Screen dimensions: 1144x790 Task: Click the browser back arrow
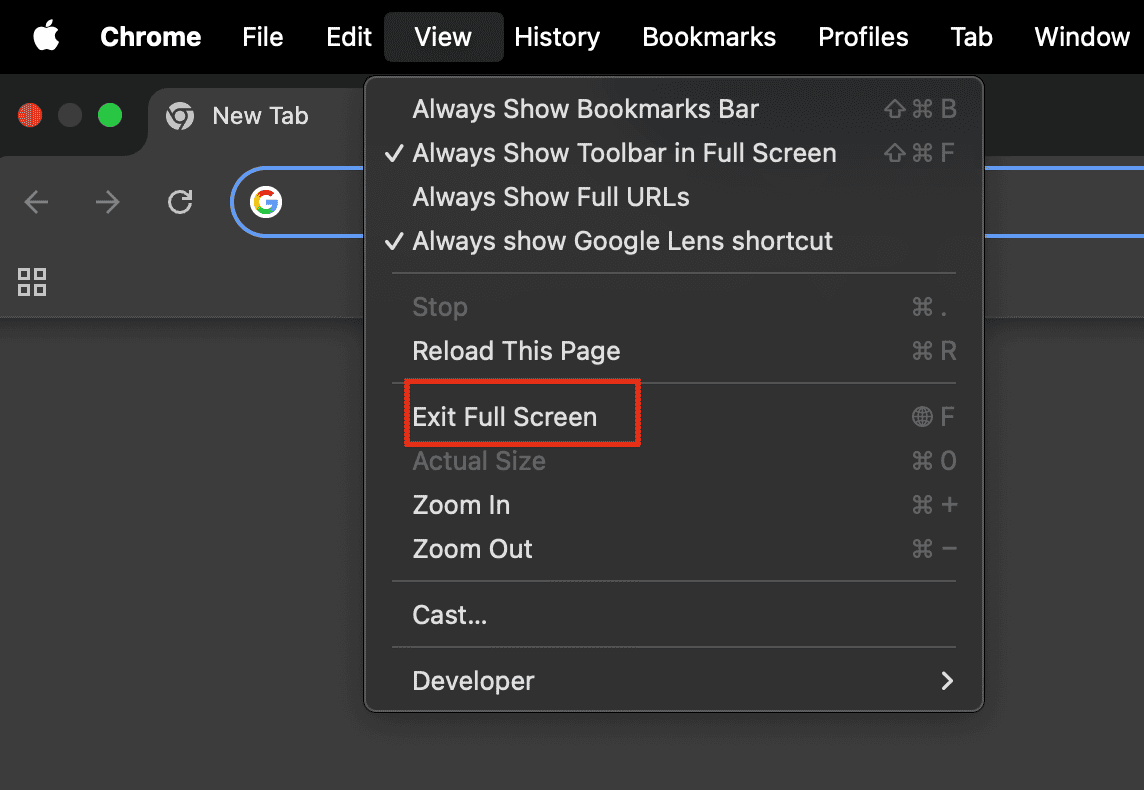point(36,203)
